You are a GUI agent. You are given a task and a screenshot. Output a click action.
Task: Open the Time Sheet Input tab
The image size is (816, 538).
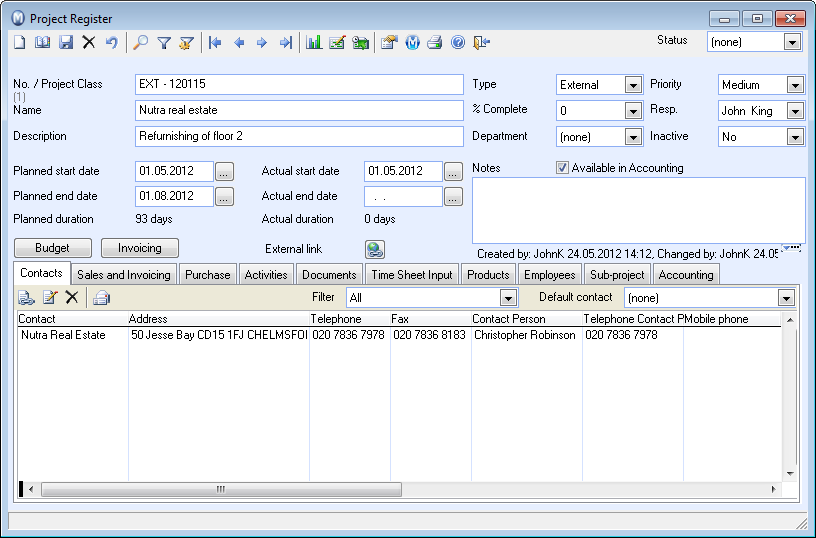click(x=411, y=275)
